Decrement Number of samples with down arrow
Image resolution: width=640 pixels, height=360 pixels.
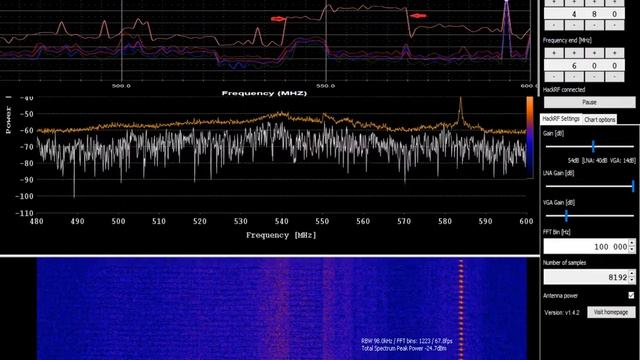[632, 280]
